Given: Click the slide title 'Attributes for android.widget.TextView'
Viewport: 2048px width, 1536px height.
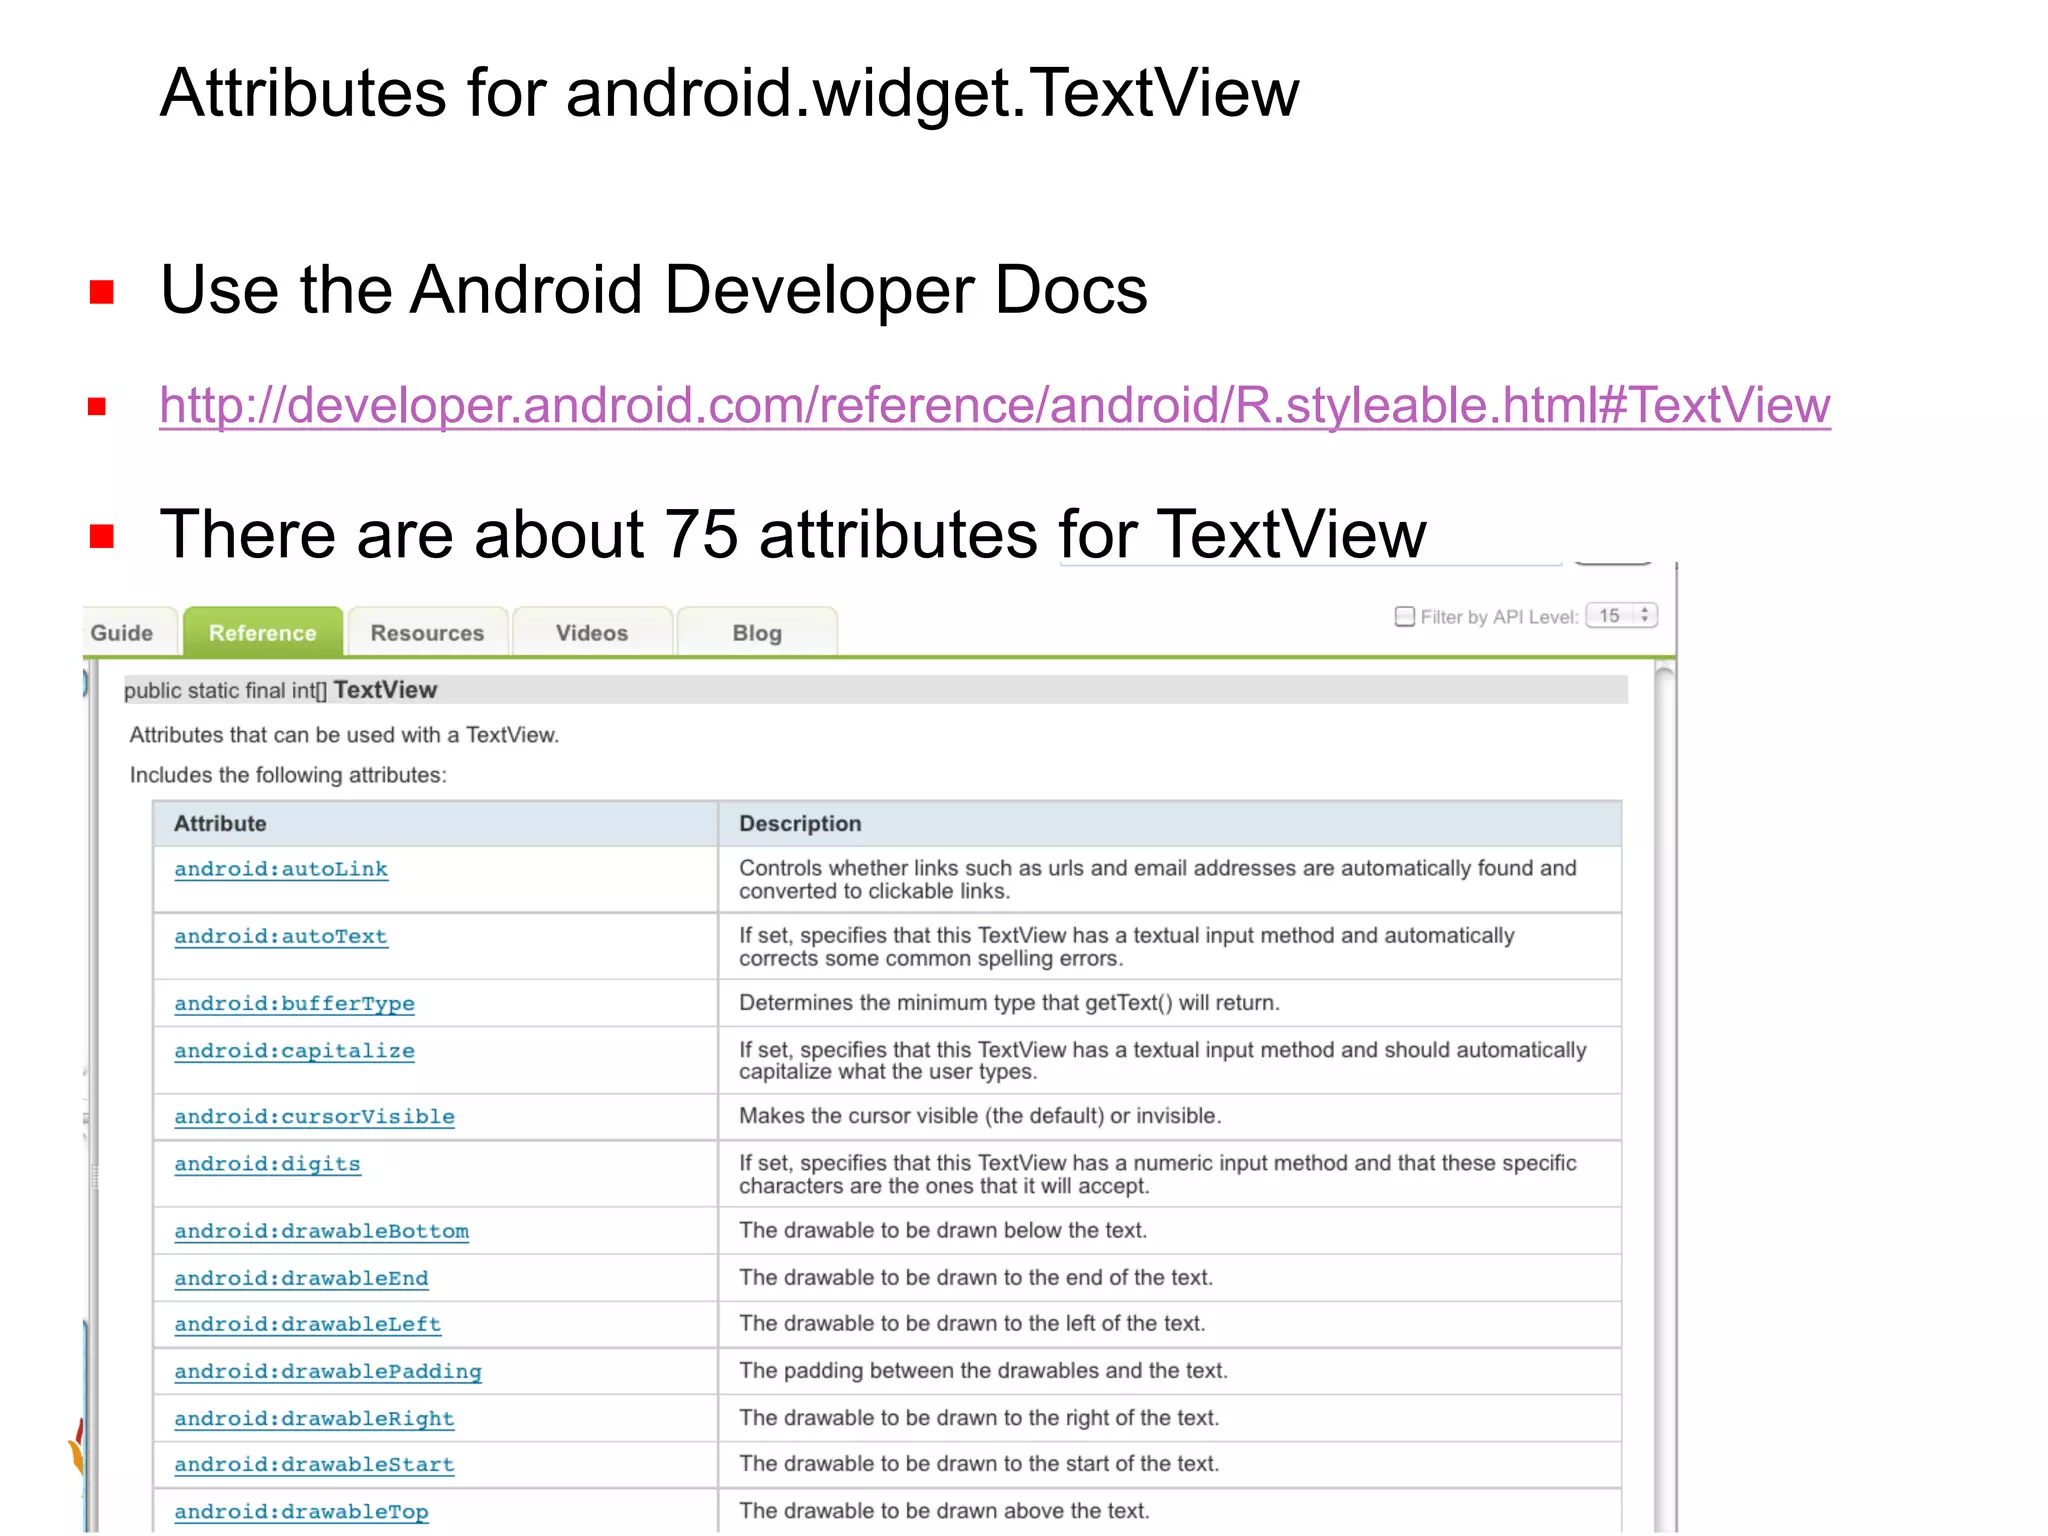Looking at the screenshot, I should point(729,92).
